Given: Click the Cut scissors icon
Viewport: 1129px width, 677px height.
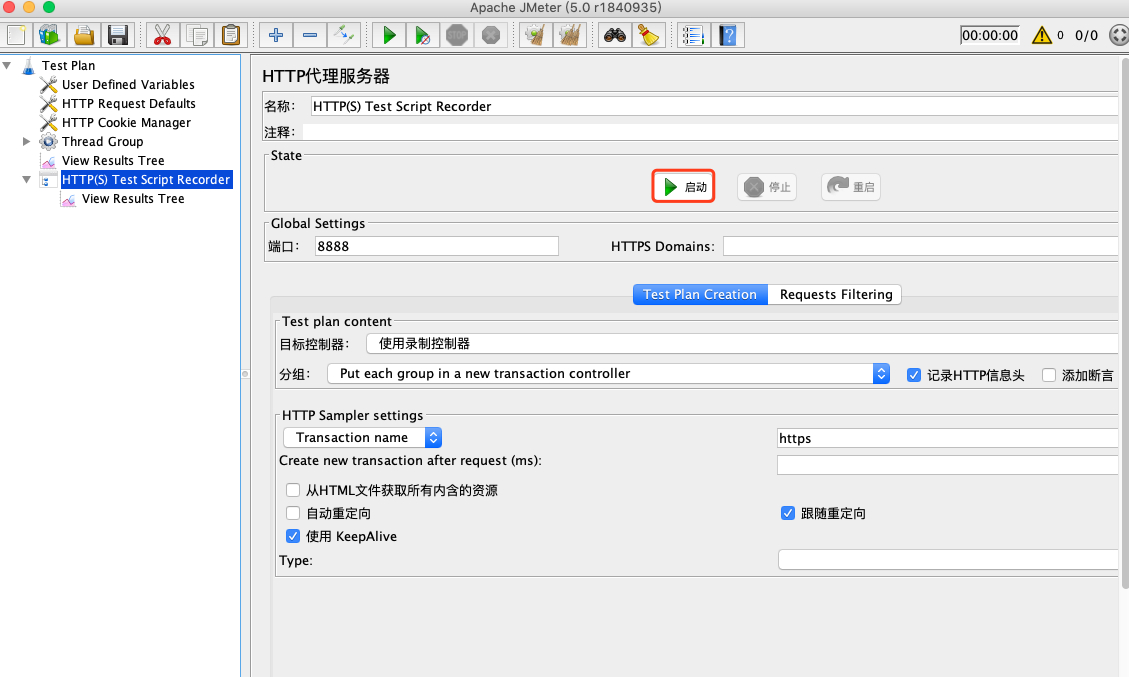Looking at the screenshot, I should pyautogui.click(x=163, y=35).
